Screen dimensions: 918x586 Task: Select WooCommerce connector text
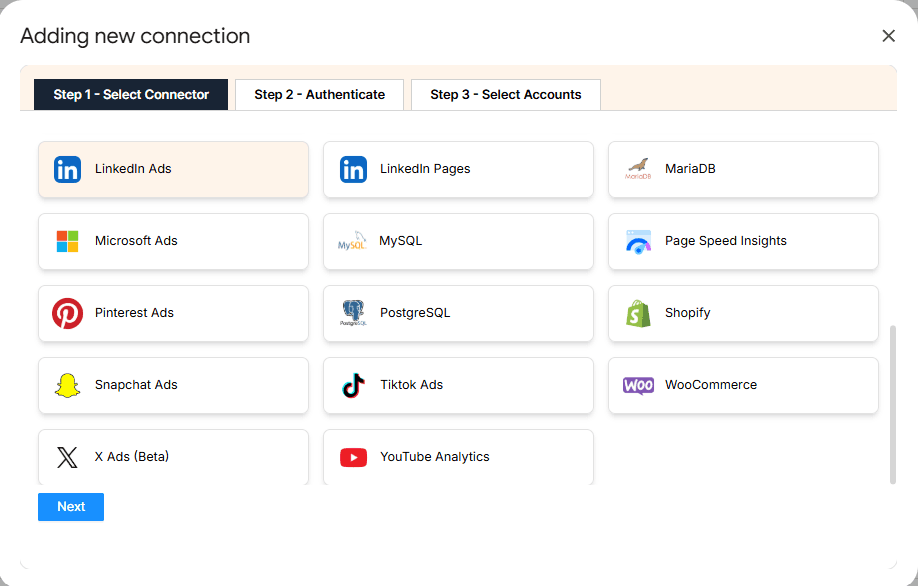(x=711, y=385)
